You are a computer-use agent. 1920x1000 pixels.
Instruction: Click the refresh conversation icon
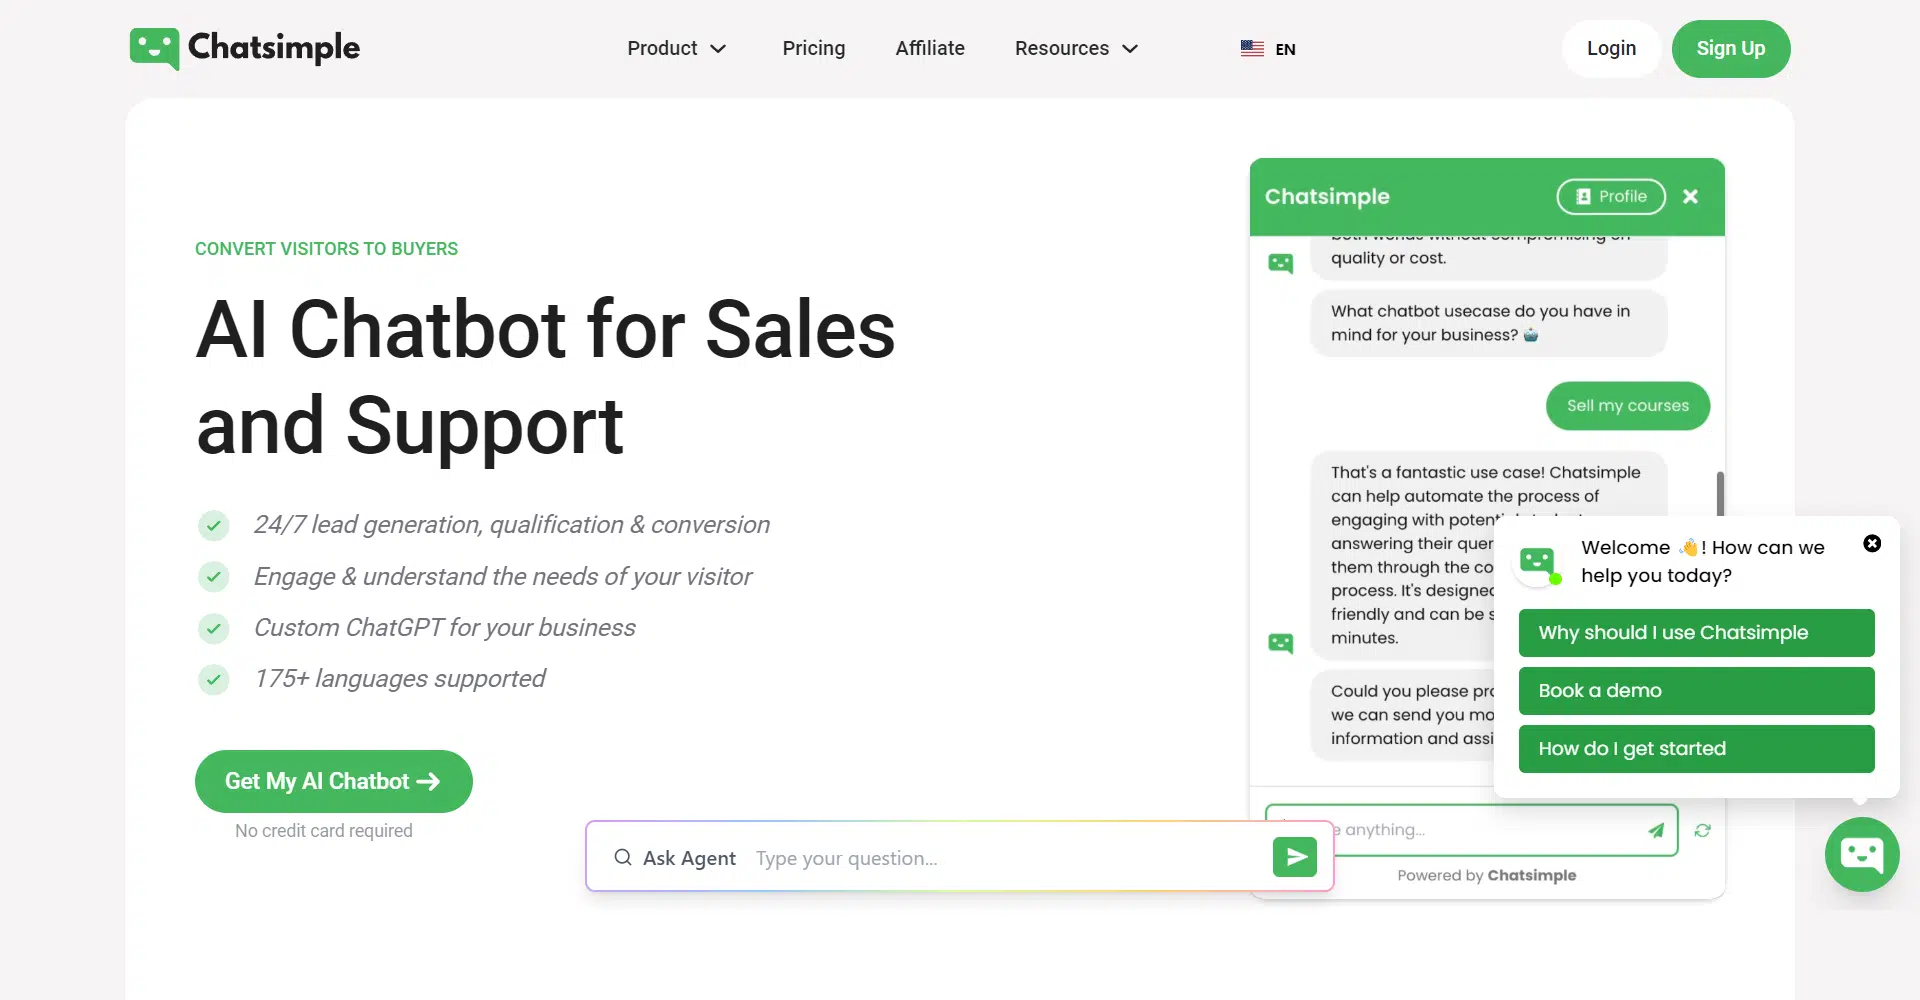1702,830
